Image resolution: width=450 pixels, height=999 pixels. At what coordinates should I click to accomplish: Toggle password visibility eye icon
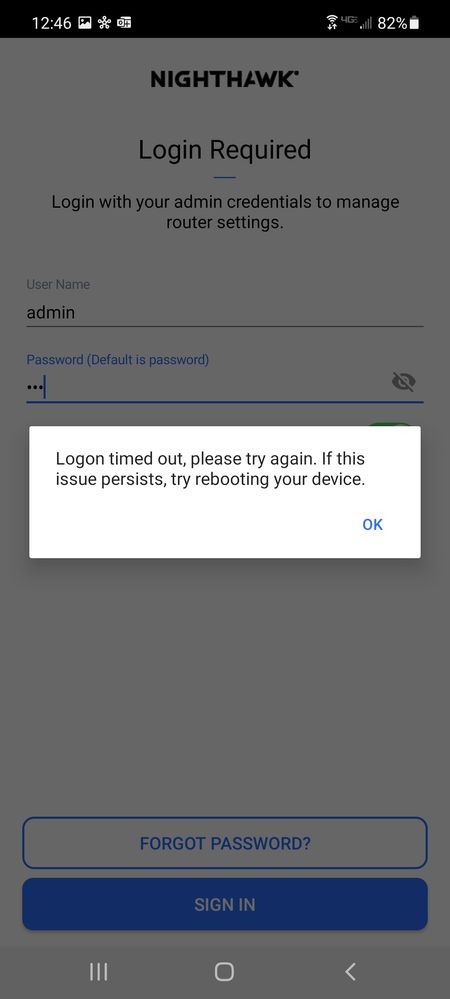[403, 382]
